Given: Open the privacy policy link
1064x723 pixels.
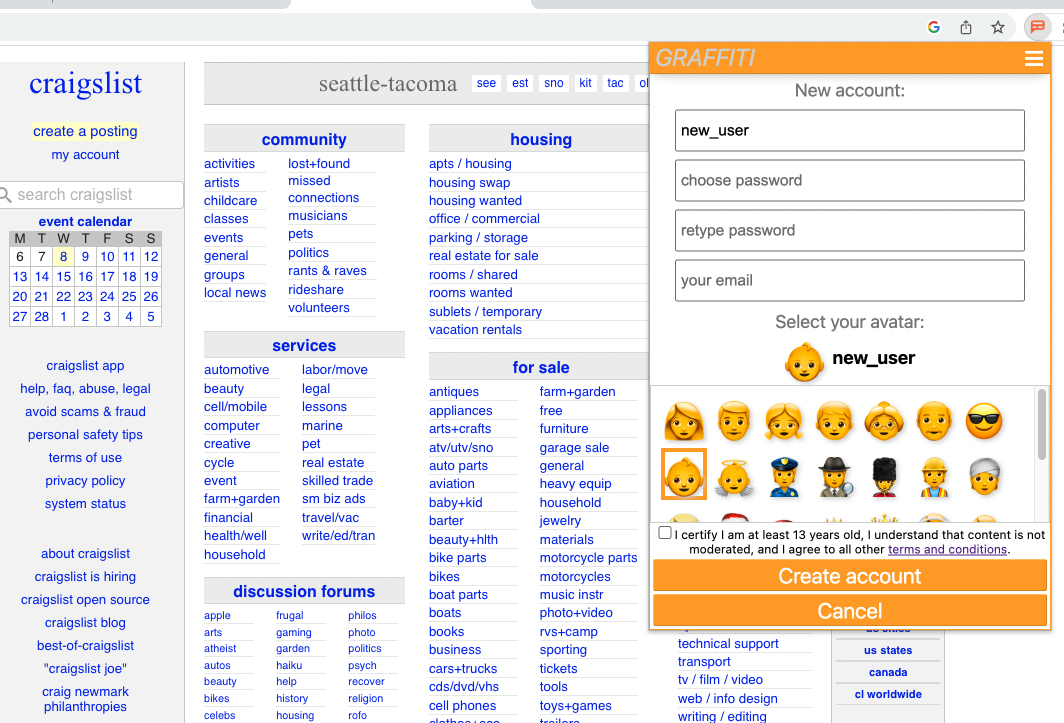Looking at the screenshot, I should pyautogui.click(x=86, y=481).
